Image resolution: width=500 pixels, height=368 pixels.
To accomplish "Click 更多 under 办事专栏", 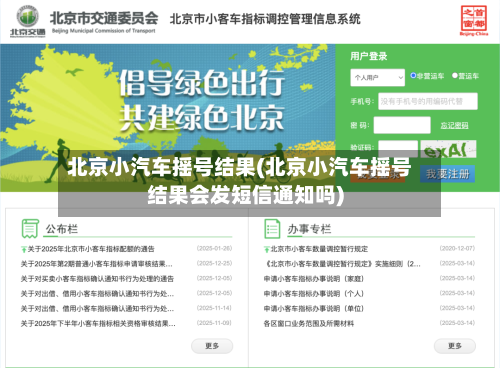I will point(455,346).
